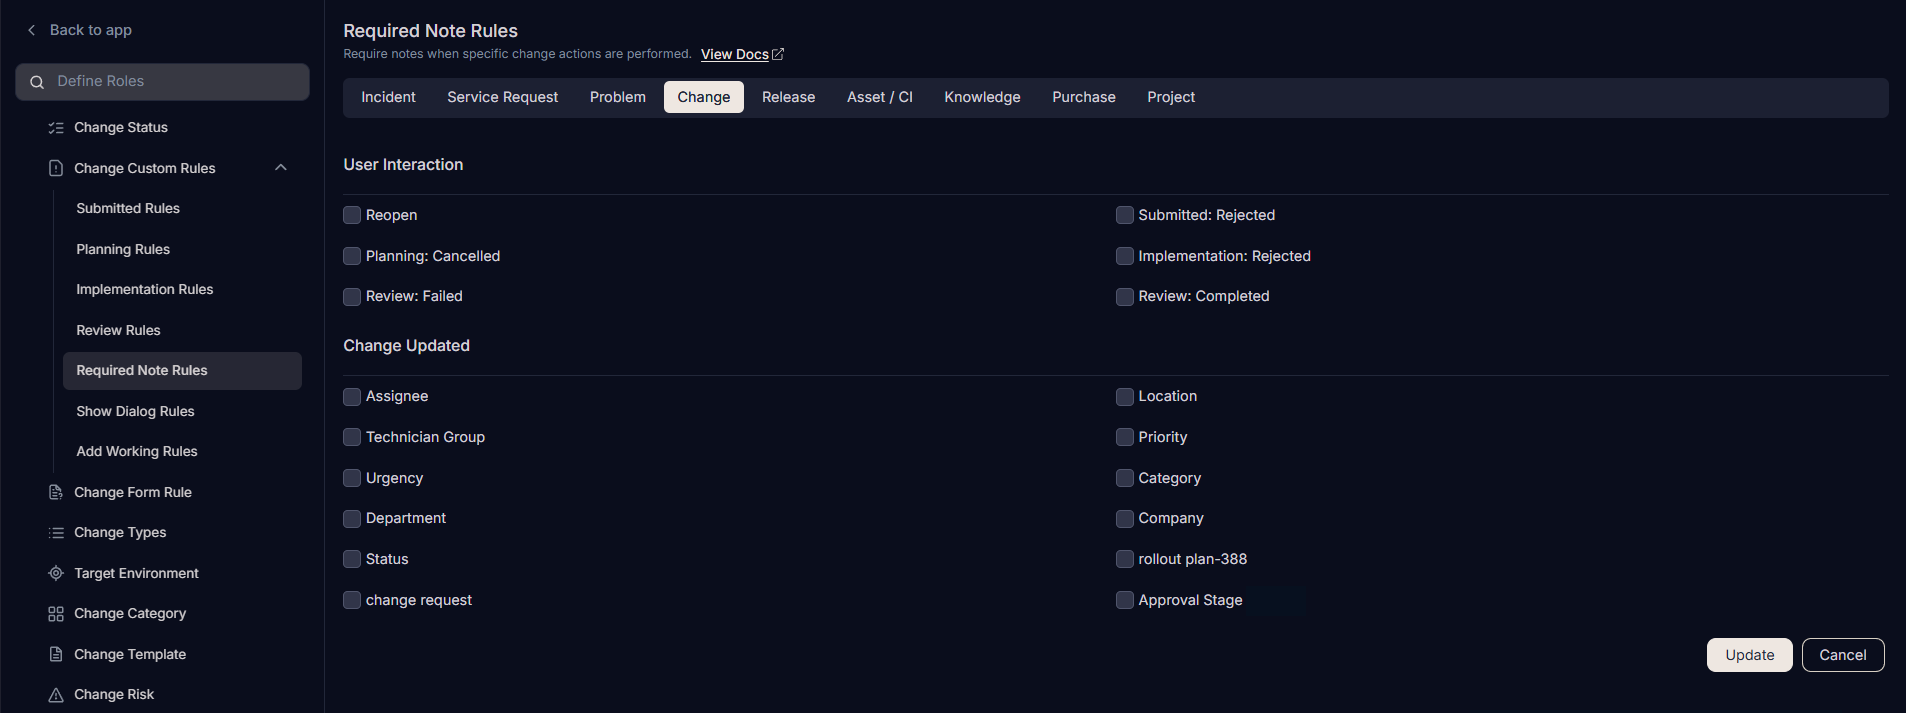Select Show Dialog Rules in sidebar
The height and width of the screenshot is (713, 1906).
click(135, 411)
